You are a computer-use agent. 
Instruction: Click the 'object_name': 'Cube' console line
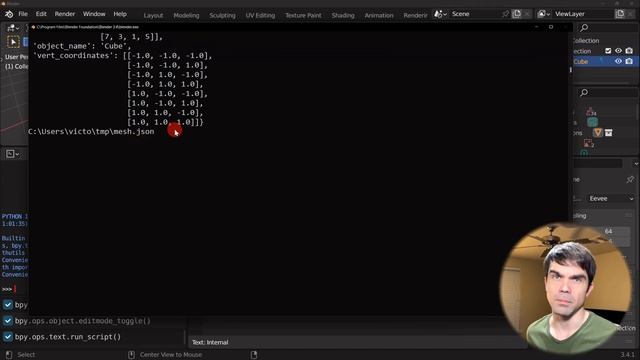82,46
